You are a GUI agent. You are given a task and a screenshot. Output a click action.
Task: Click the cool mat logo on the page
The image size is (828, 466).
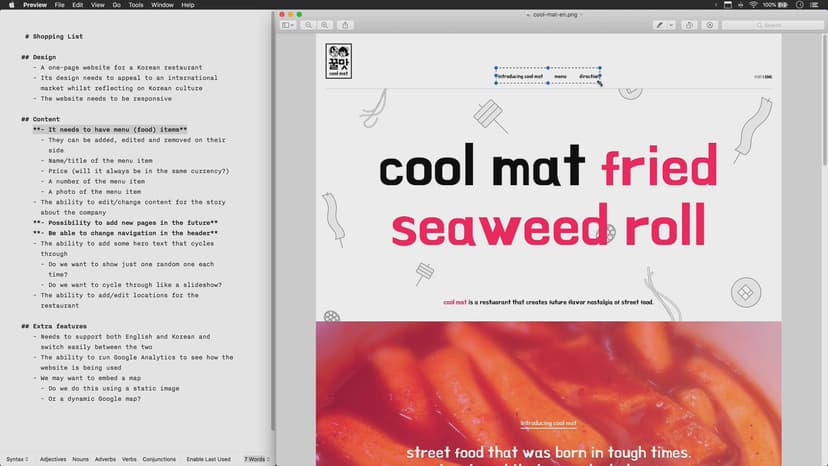pyautogui.click(x=339, y=59)
